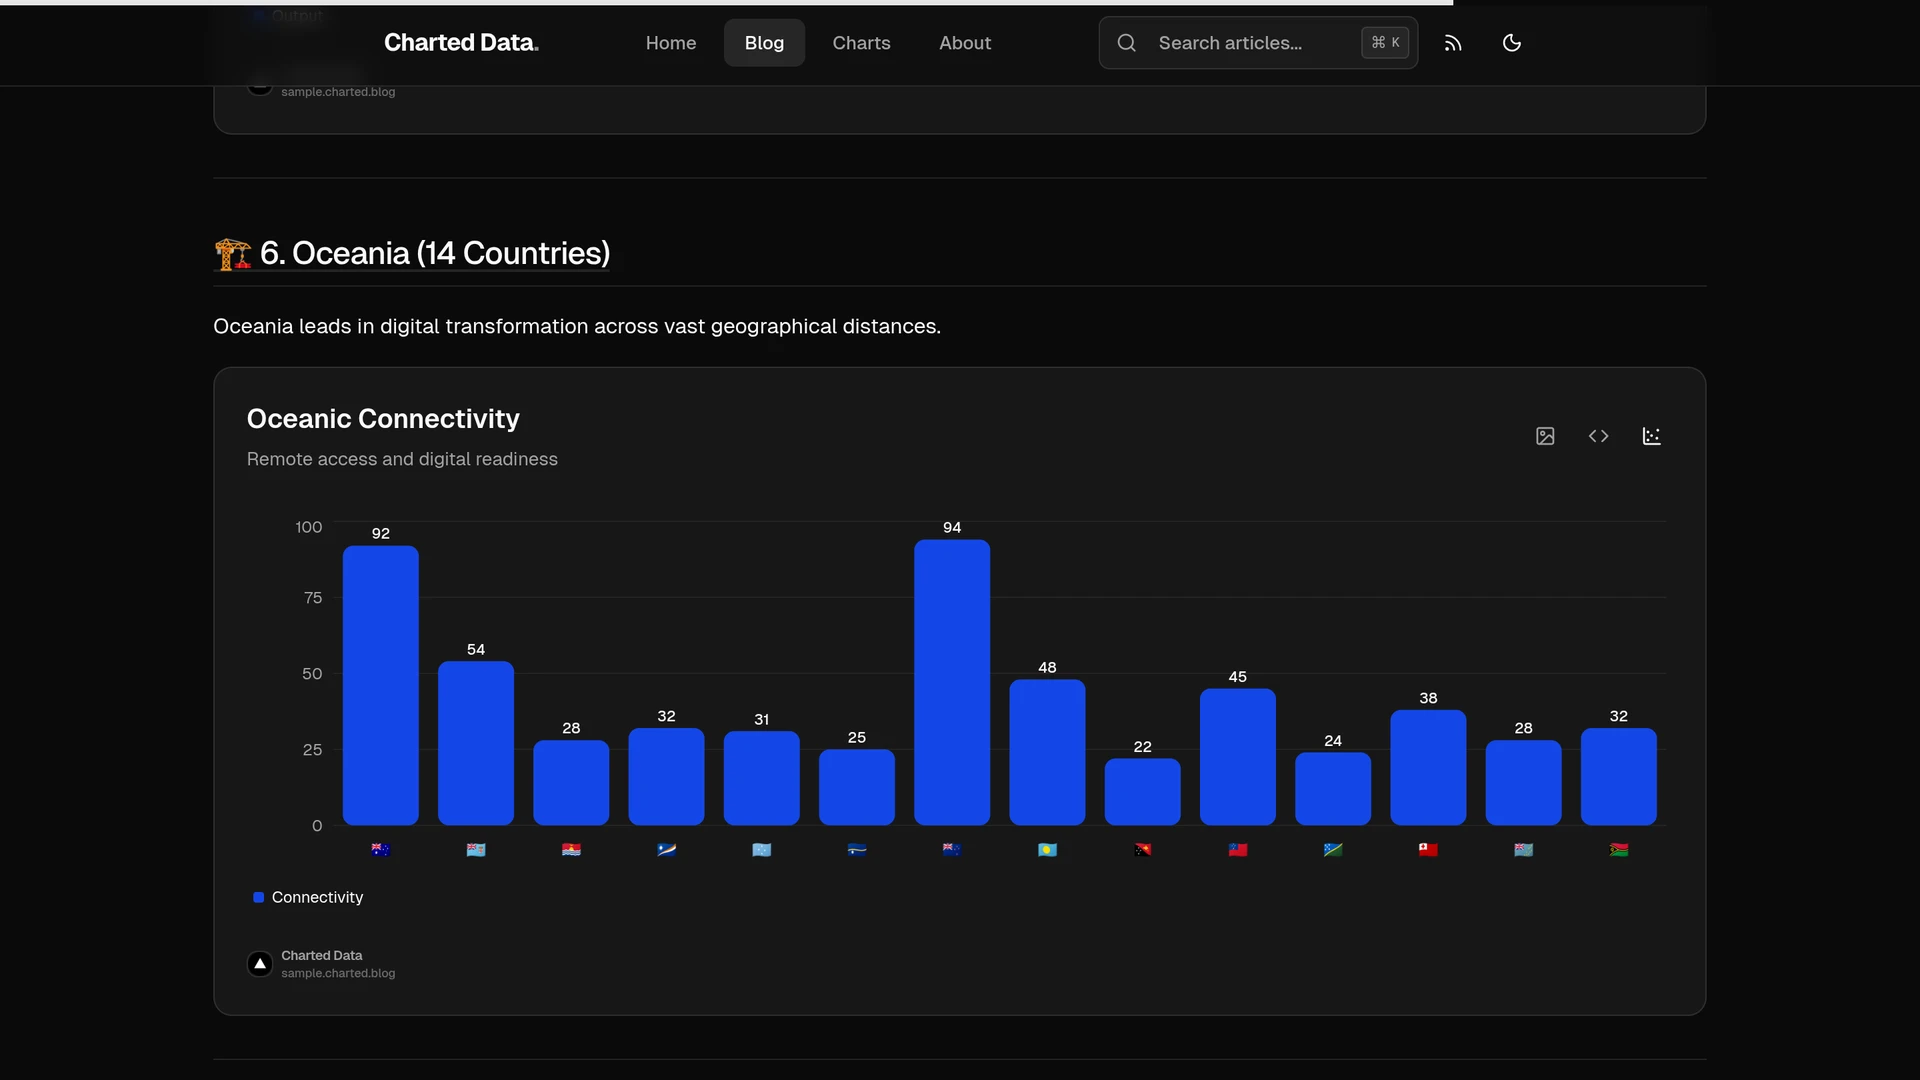
Task: Select the New Zealand bar valued 94
Action: [952, 683]
